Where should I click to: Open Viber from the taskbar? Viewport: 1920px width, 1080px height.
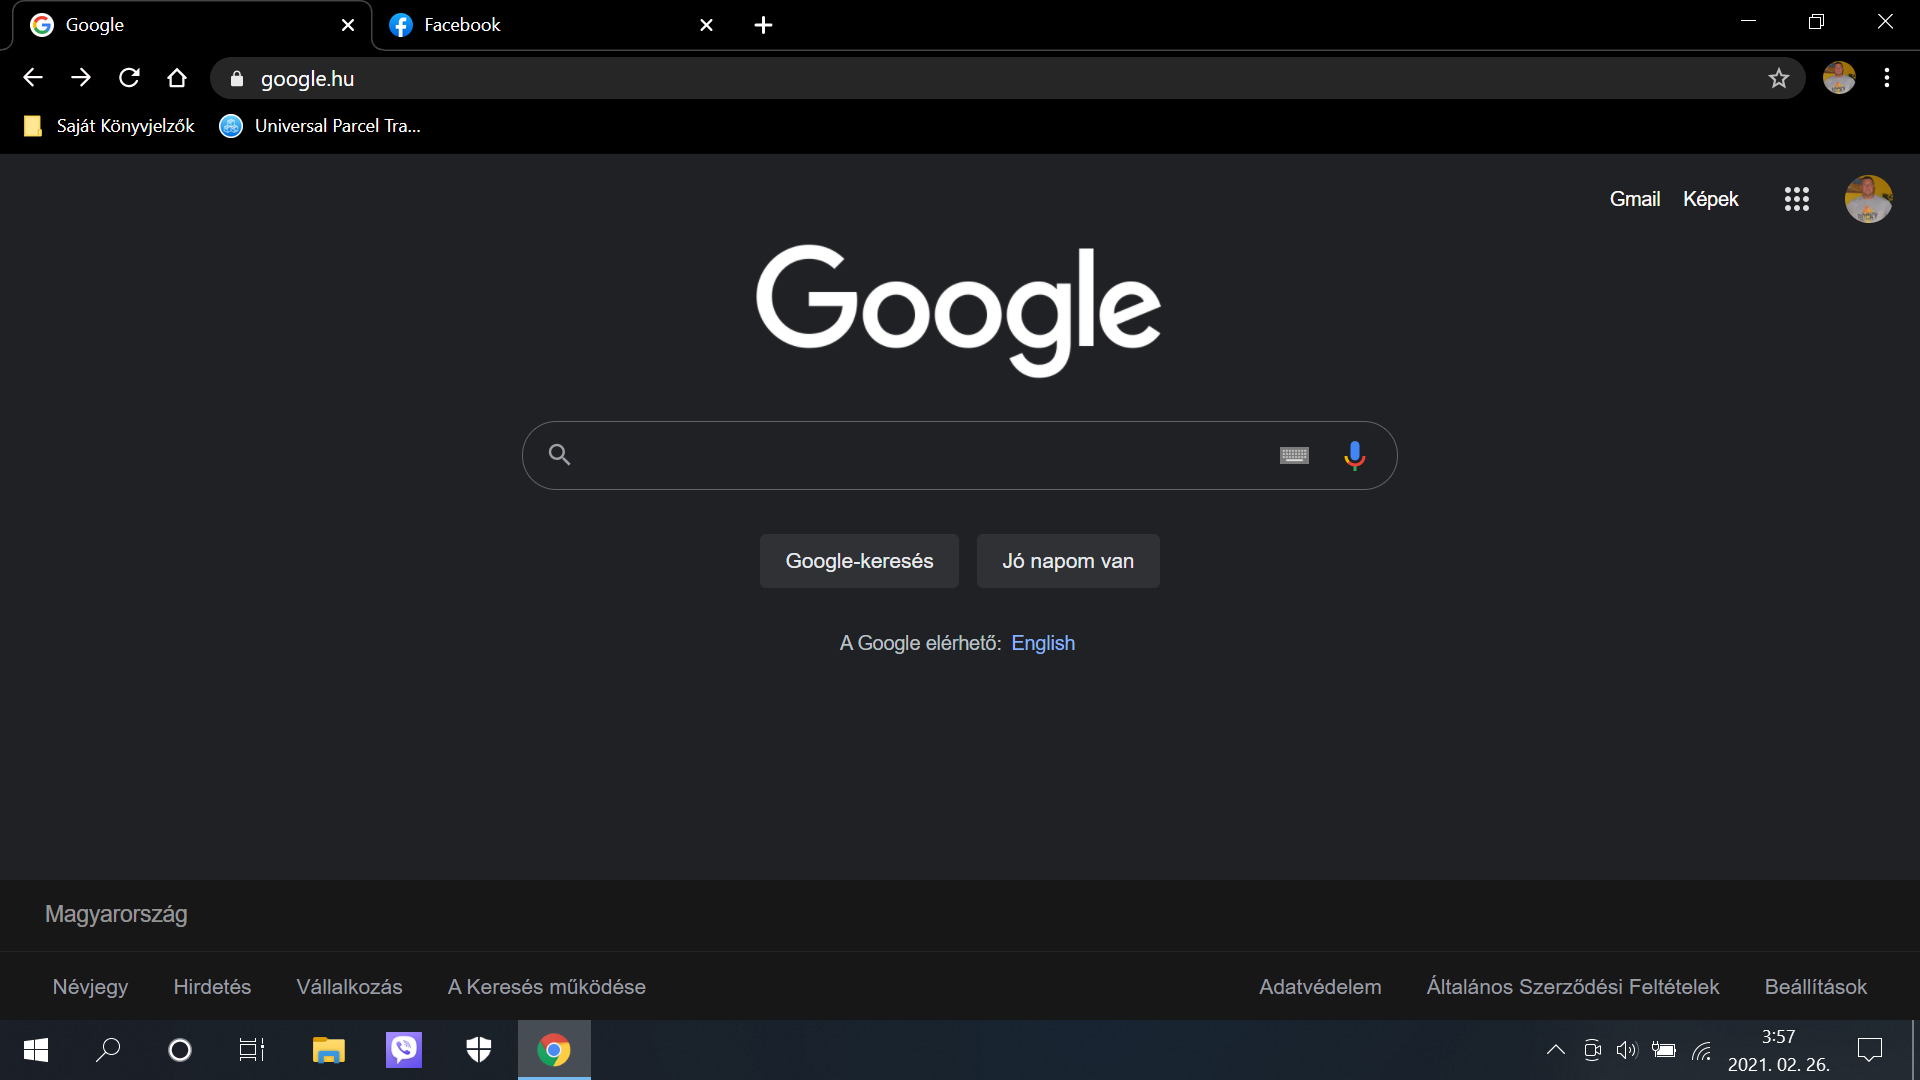coord(404,1049)
